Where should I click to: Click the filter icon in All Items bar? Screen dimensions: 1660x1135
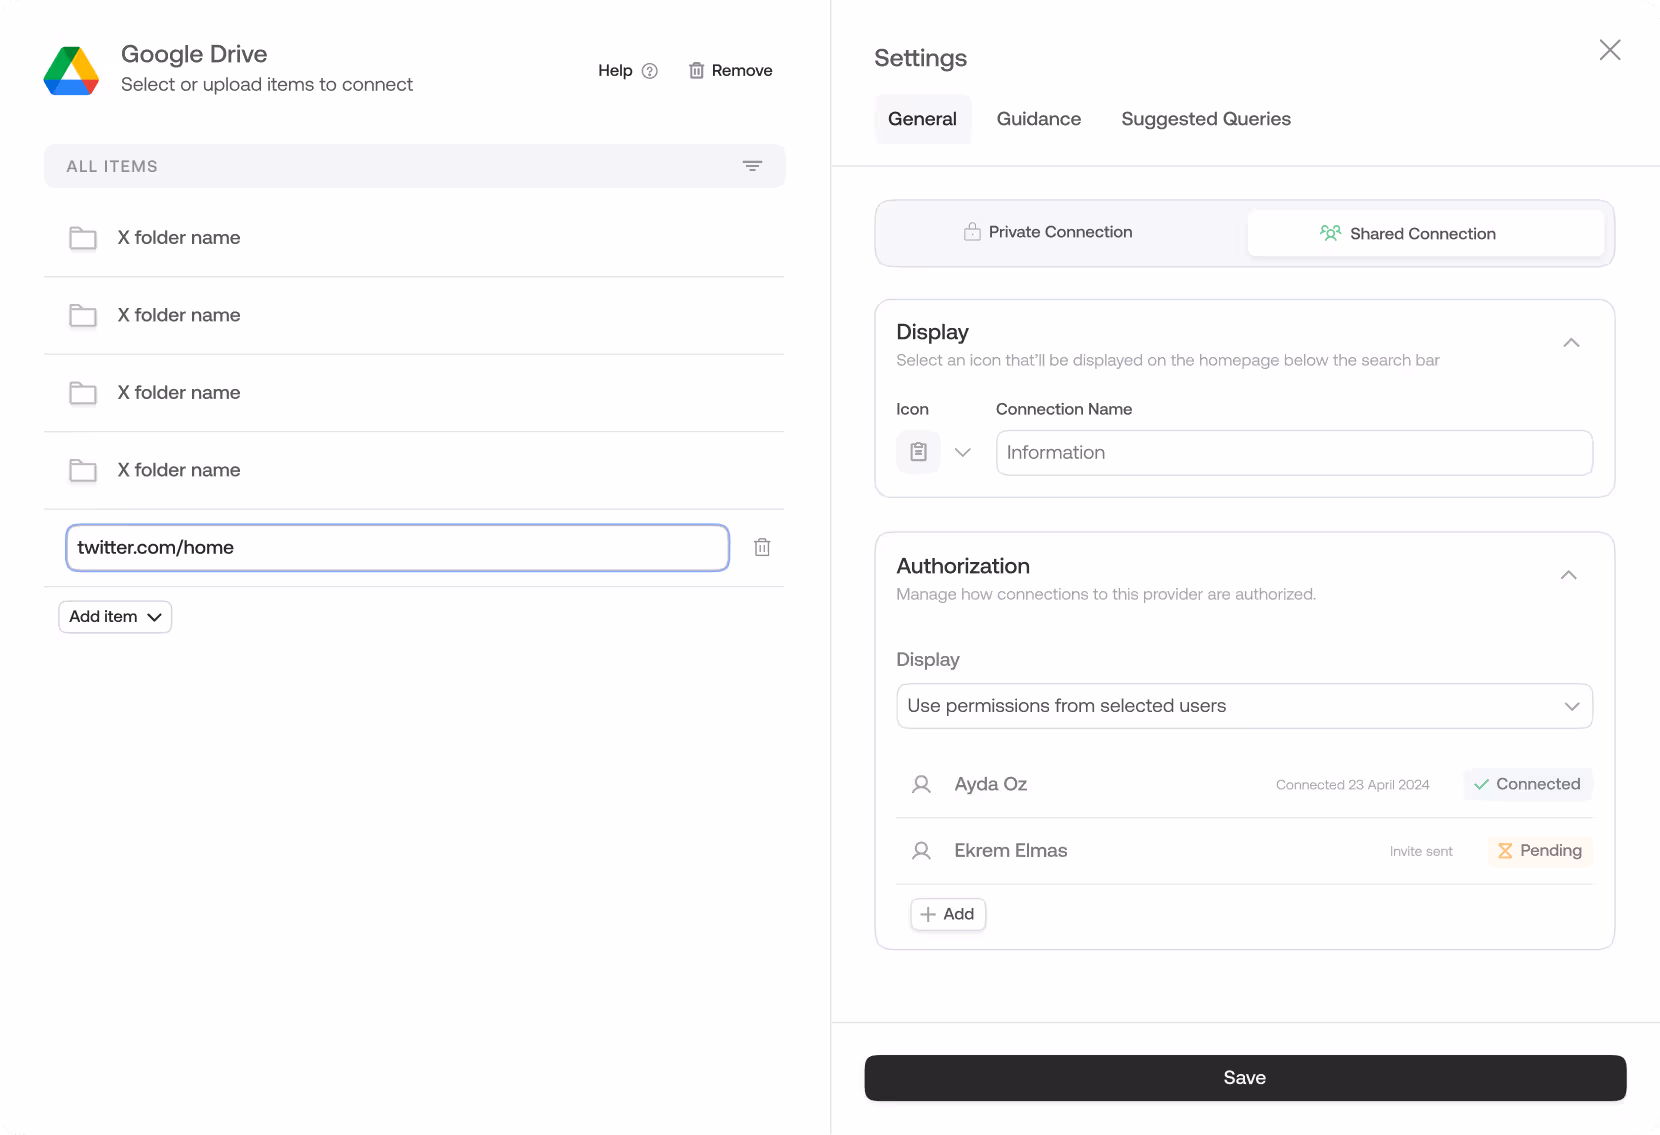pos(752,166)
